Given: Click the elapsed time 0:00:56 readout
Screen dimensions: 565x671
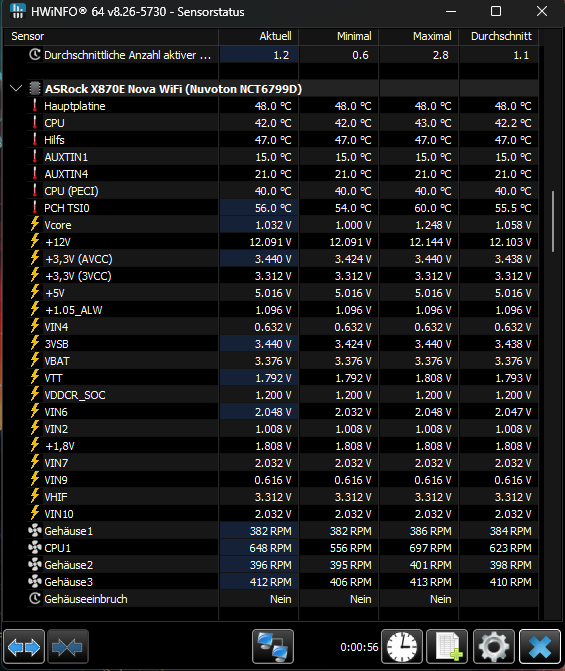Looking at the screenshot, I should (359, 647).
